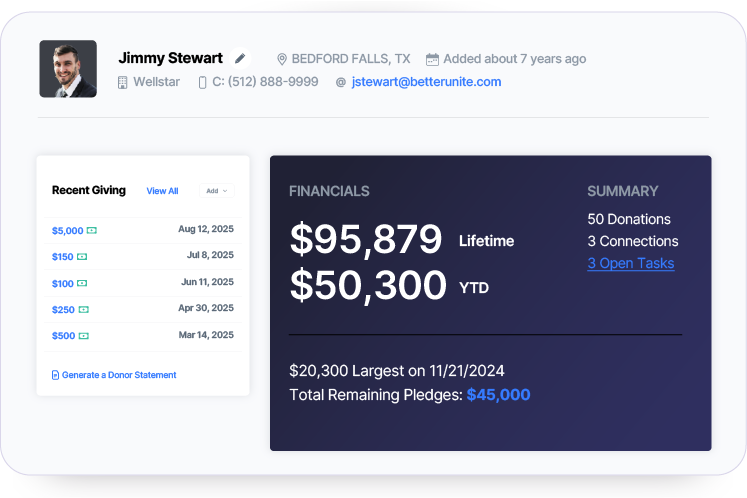Click the phone number (512) 888-9999
The width and height of the screenshot is (747, 498).
point(265,82)
